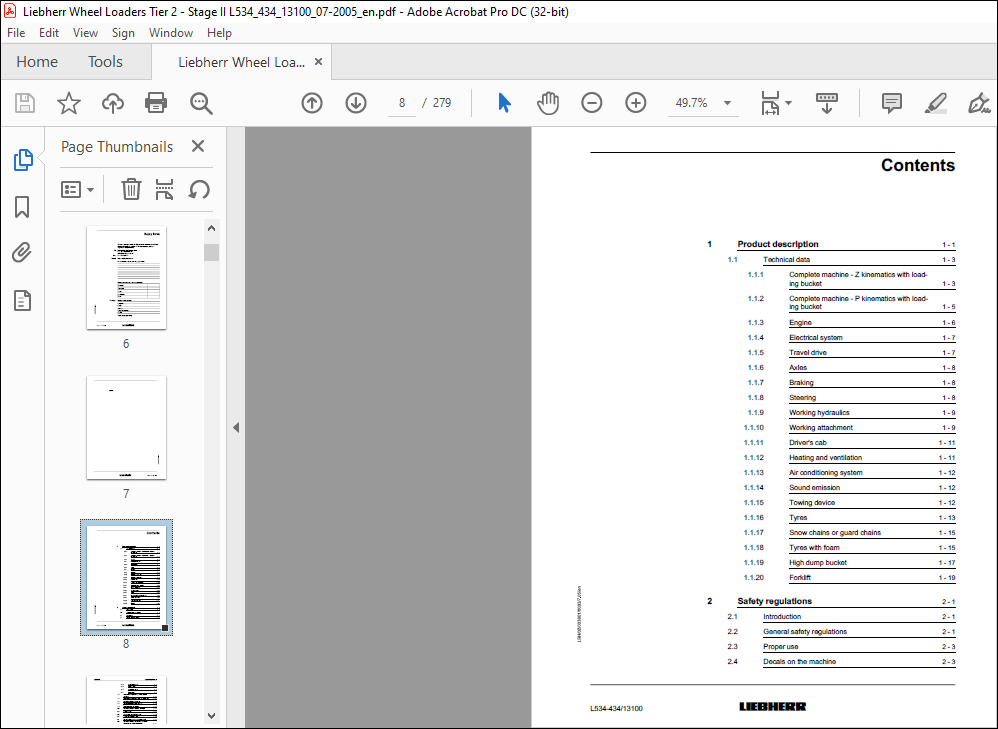
Task: Zoom in with the plus icon
Action: click(x=635, y=103)
